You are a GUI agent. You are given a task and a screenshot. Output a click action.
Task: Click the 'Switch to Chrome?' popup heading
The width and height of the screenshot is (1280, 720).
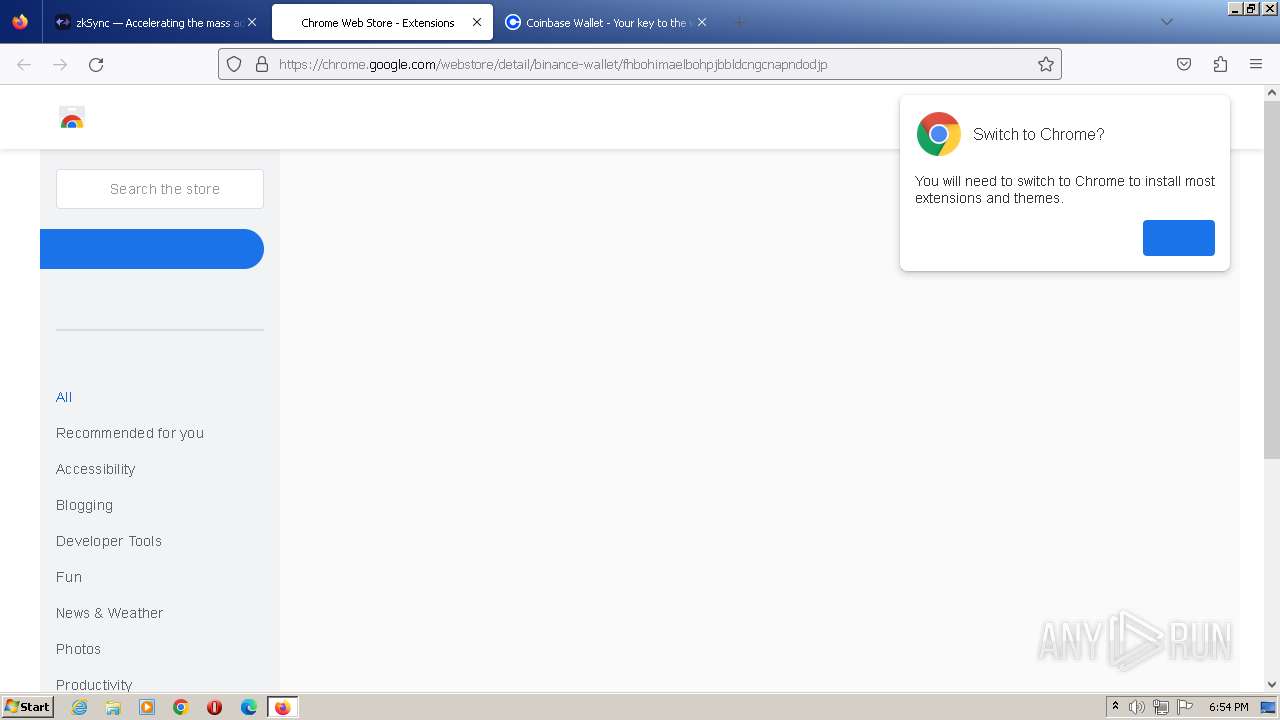1038,134
